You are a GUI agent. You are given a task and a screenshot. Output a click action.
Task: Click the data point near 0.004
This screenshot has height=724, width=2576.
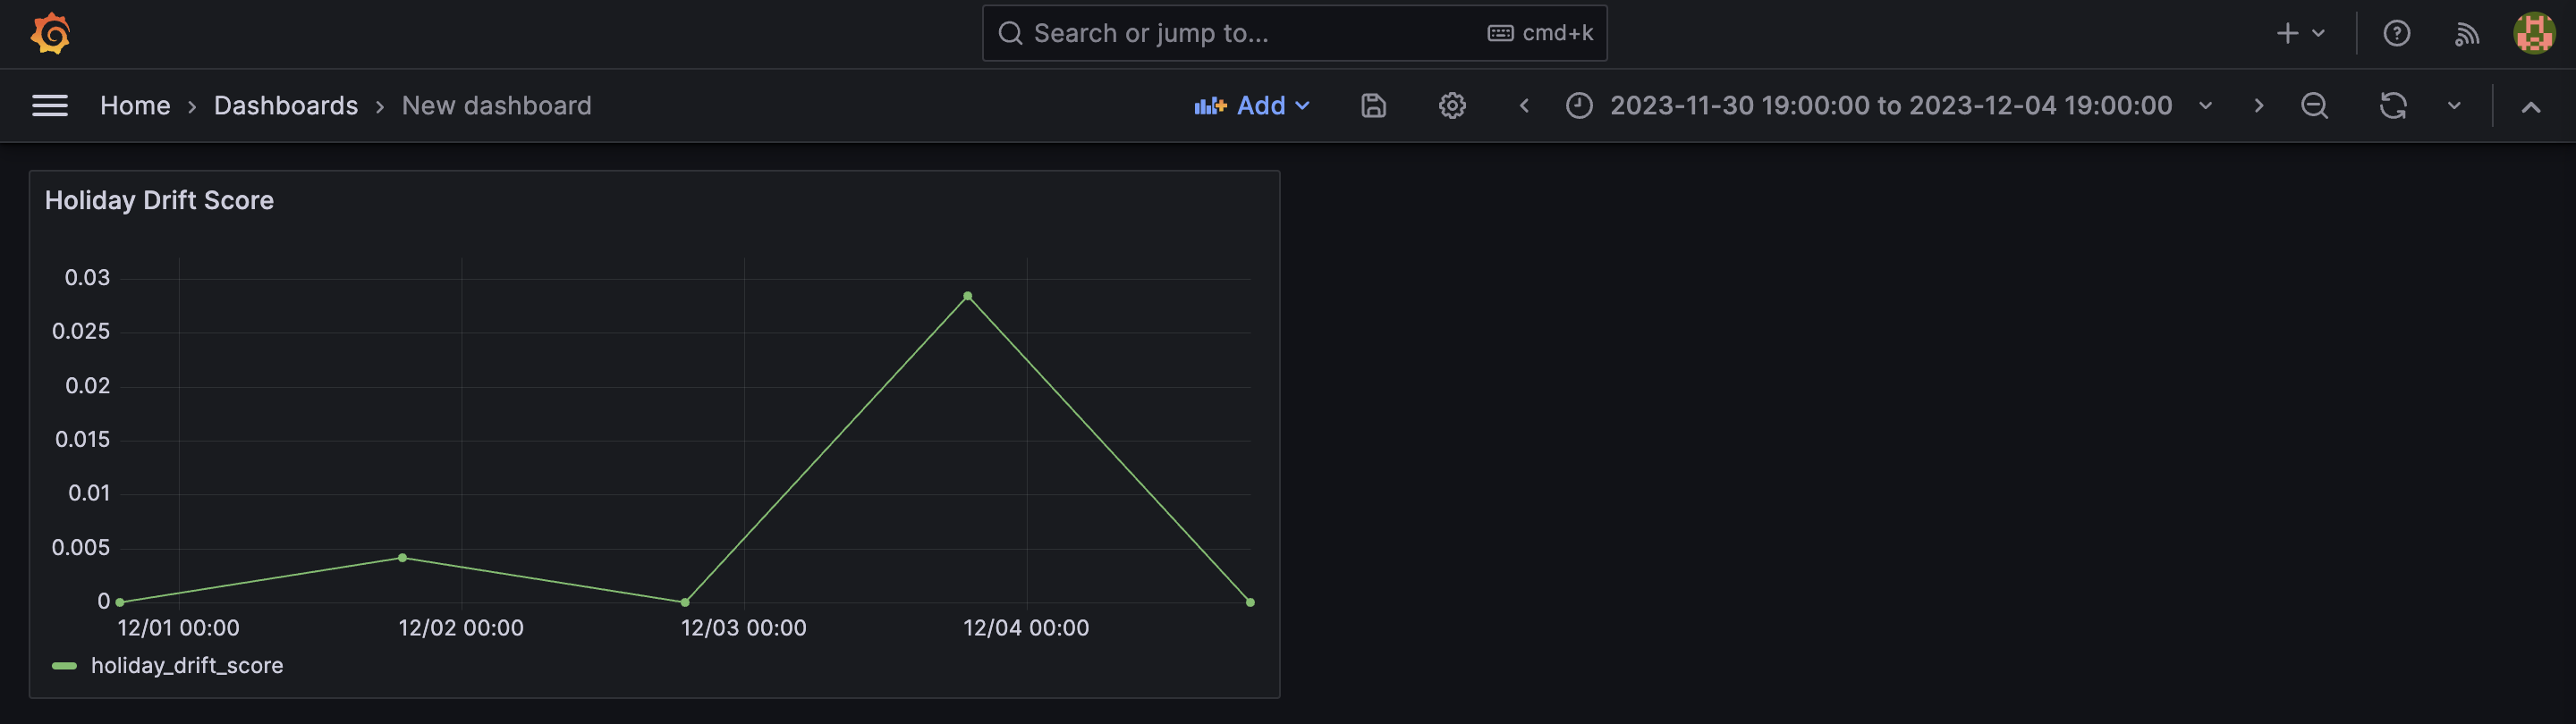(402, 558)
